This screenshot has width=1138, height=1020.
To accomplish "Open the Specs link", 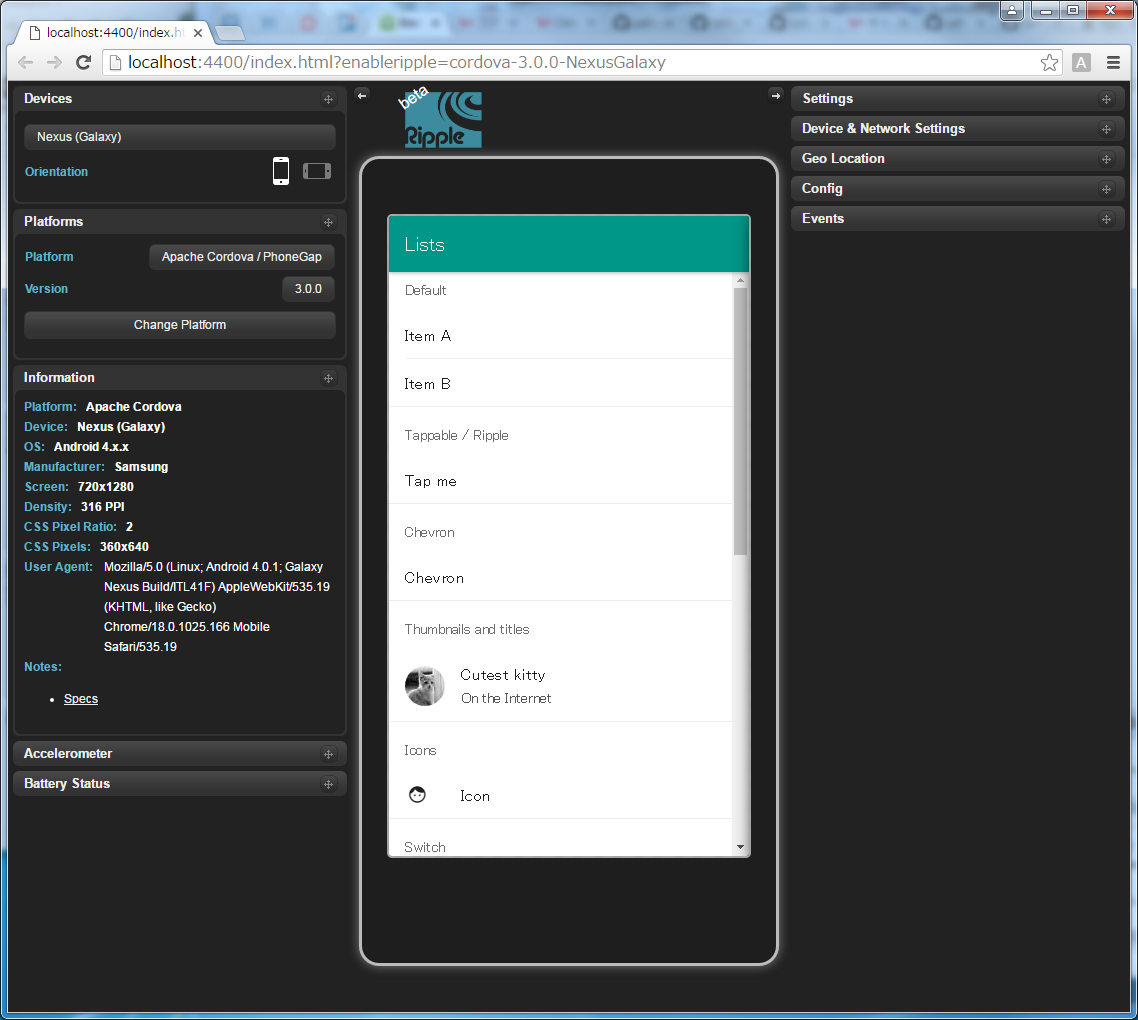I will [81, 699].
